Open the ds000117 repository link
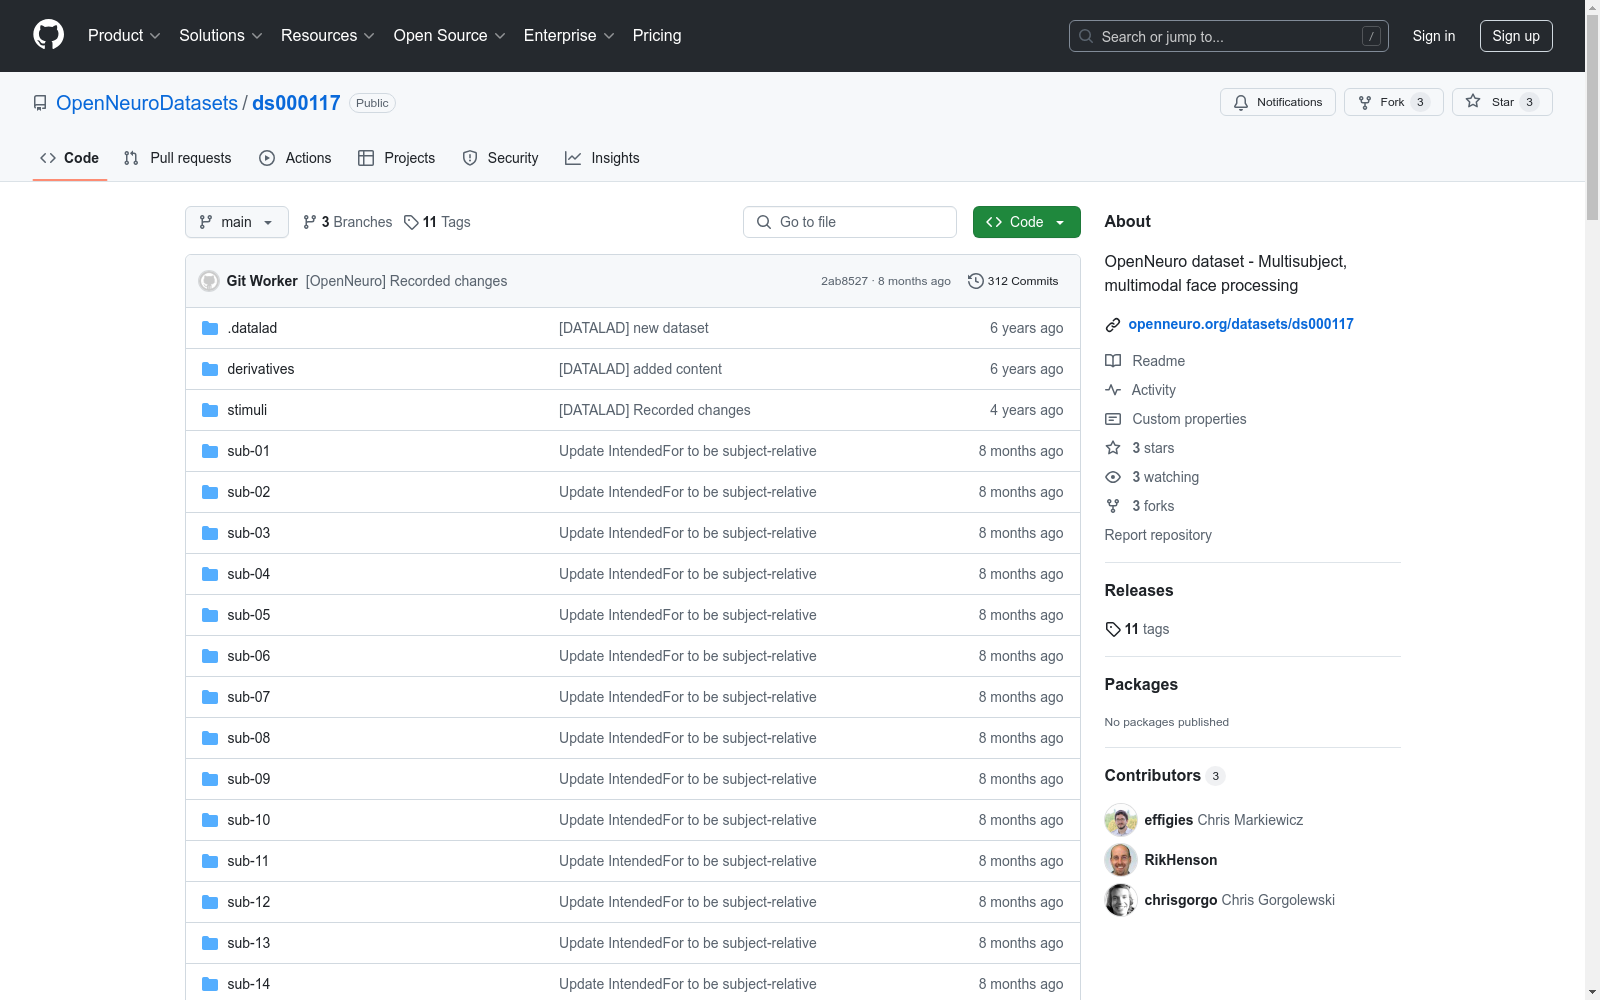Viewport: 1600px width, 1000px height. (296, 103)
